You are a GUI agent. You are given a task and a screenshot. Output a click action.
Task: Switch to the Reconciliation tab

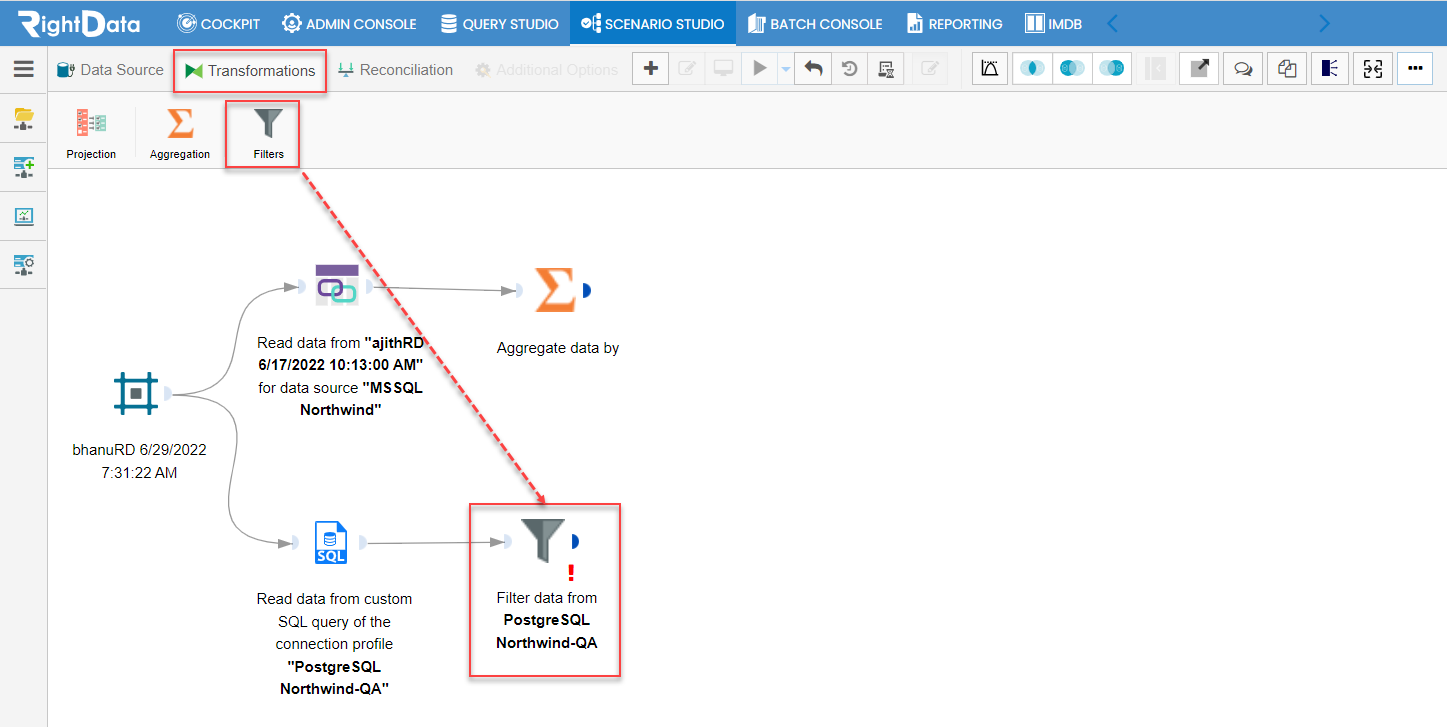coord(396,70)
